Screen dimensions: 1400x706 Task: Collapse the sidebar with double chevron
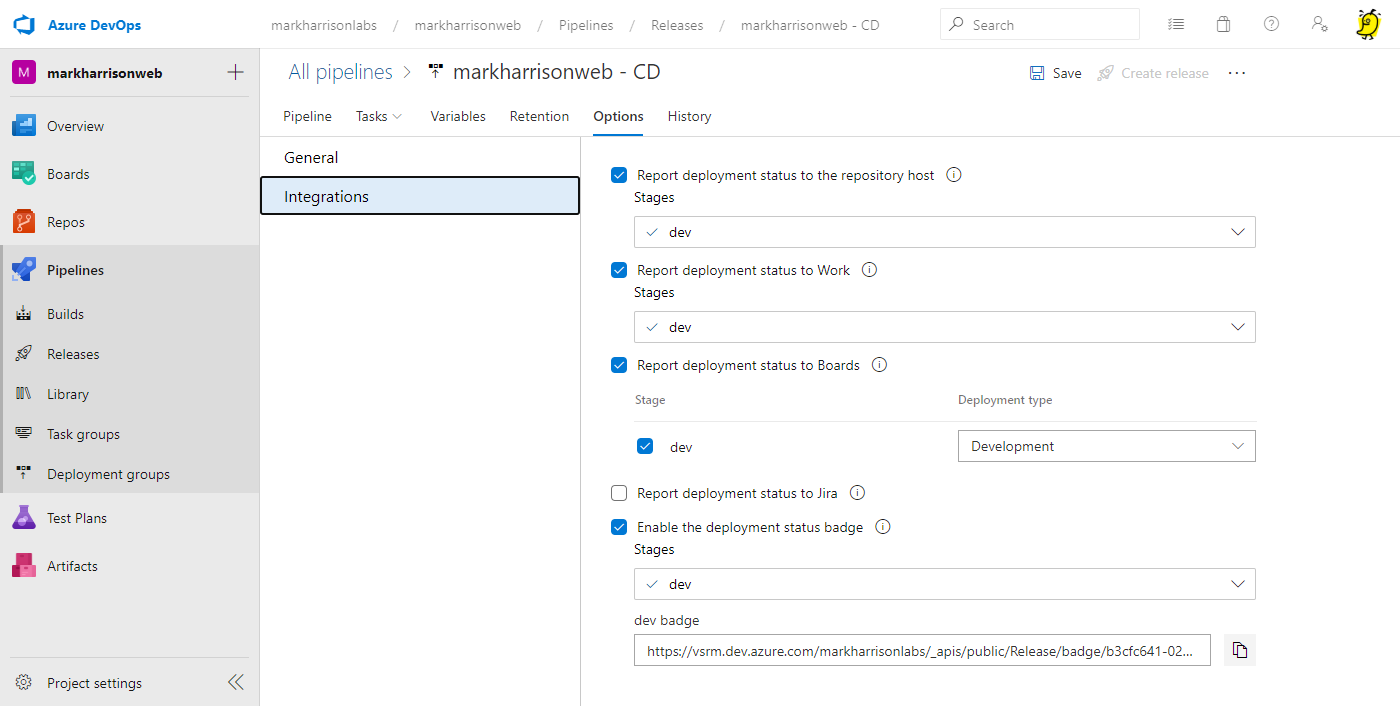pyautogui.click(x=235, y=682)
